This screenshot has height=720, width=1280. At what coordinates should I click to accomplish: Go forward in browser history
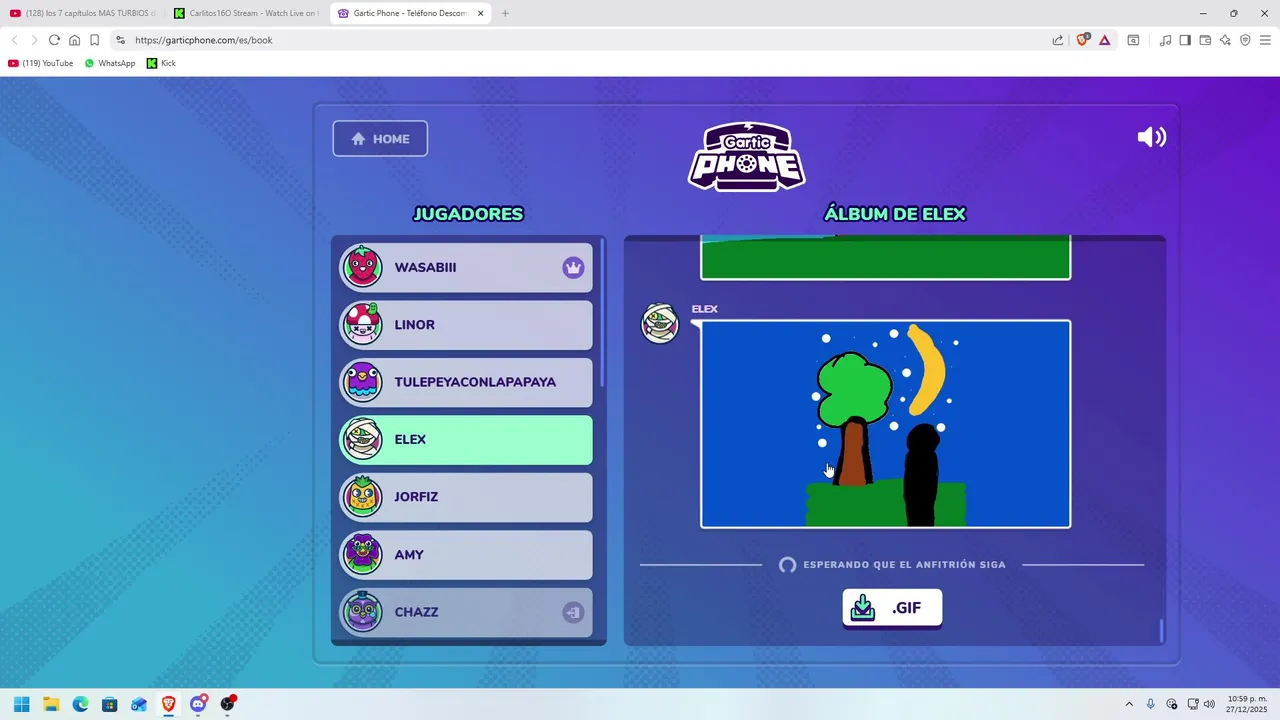(34, 40)
